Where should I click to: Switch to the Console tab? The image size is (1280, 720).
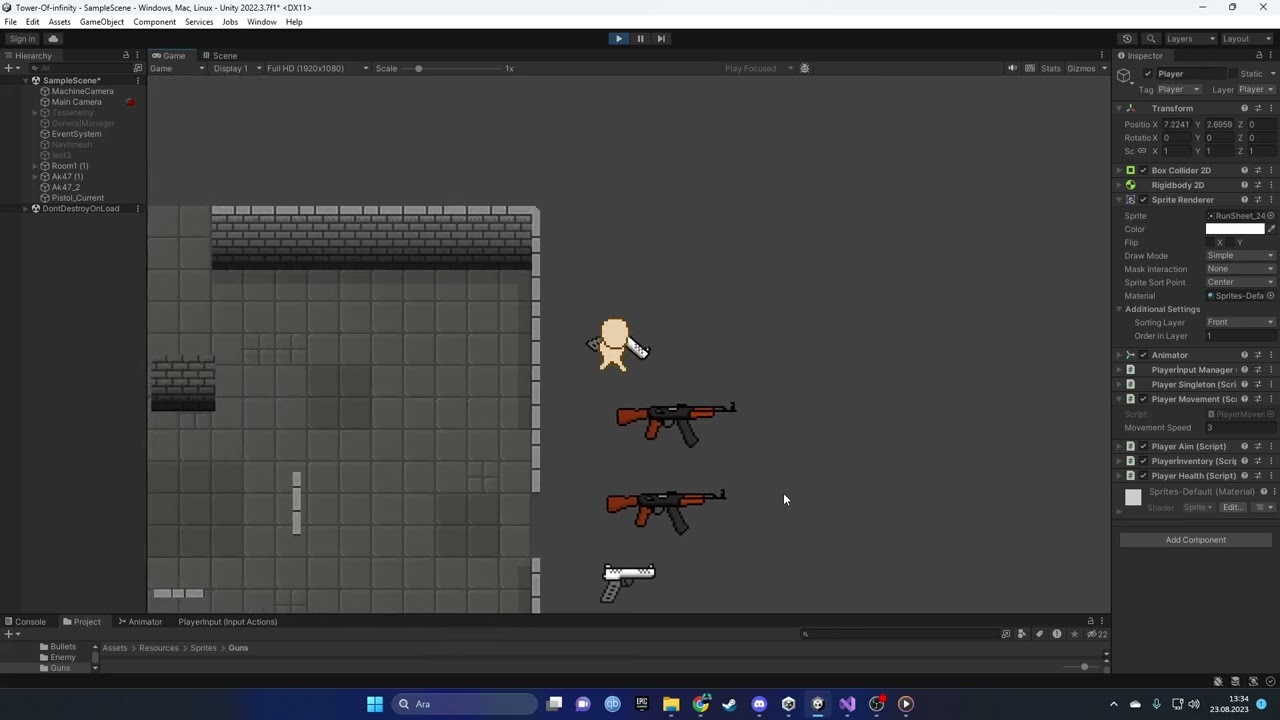click(x=30, y=621)
